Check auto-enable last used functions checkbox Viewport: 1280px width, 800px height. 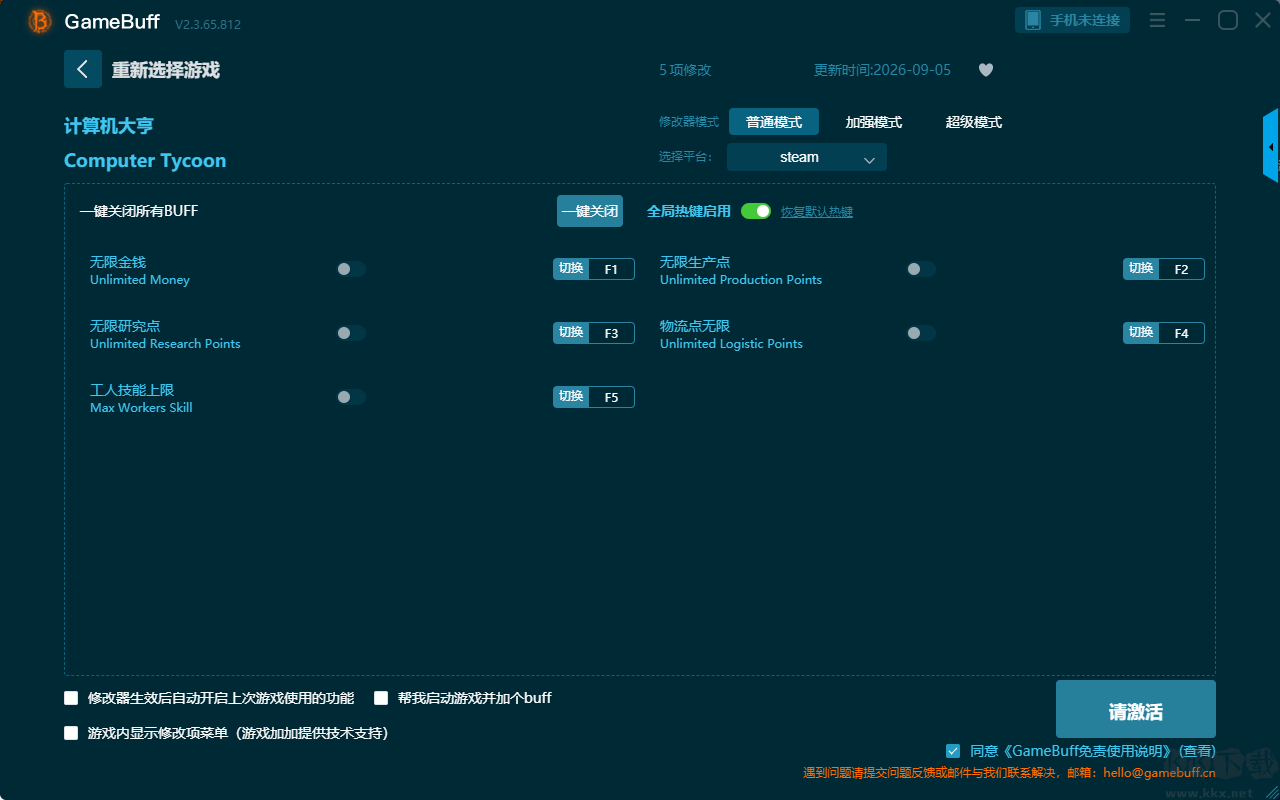(71, 698)
